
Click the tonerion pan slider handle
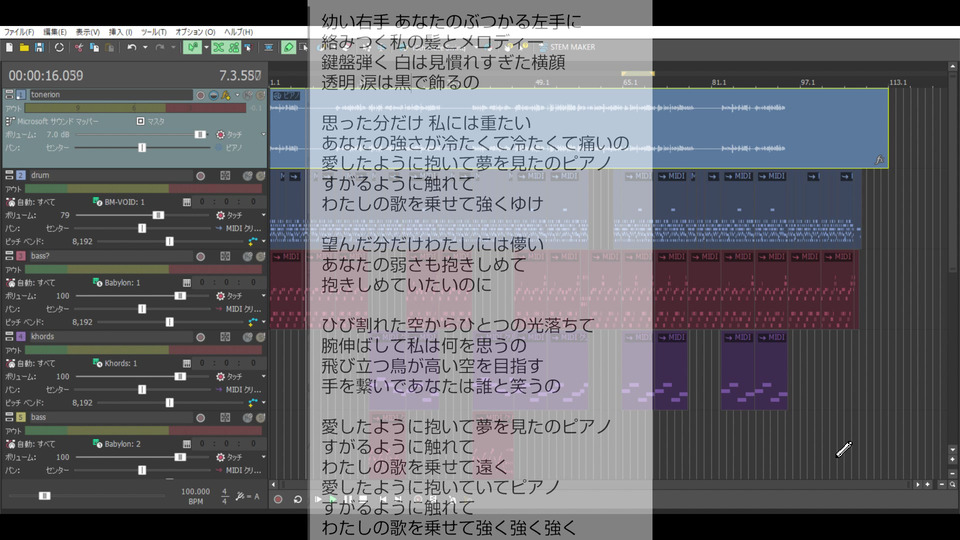(142, 148)
